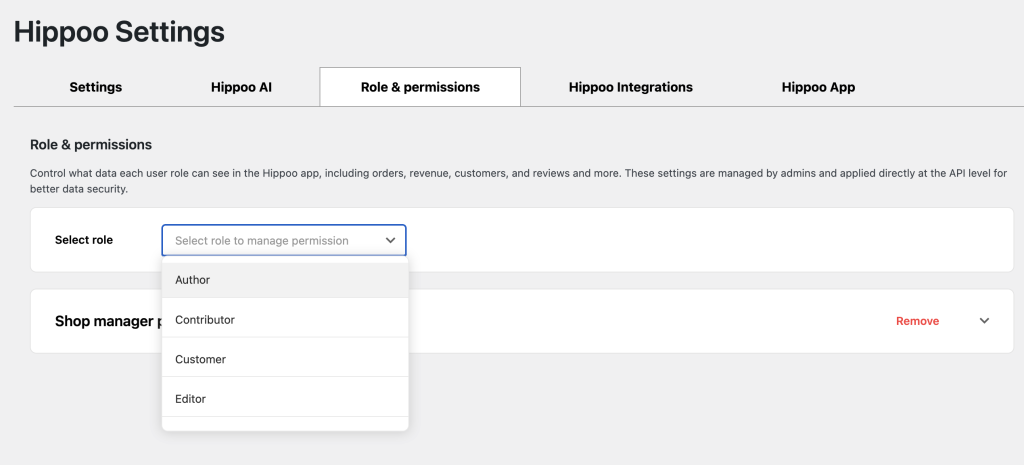1024x465 pixels.
Task: Collapse role dropdown using its chevron arrow
Action: [390, 241]
